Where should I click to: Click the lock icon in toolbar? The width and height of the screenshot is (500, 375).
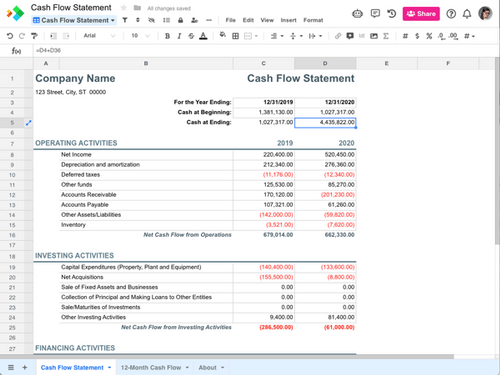[180, 20]
